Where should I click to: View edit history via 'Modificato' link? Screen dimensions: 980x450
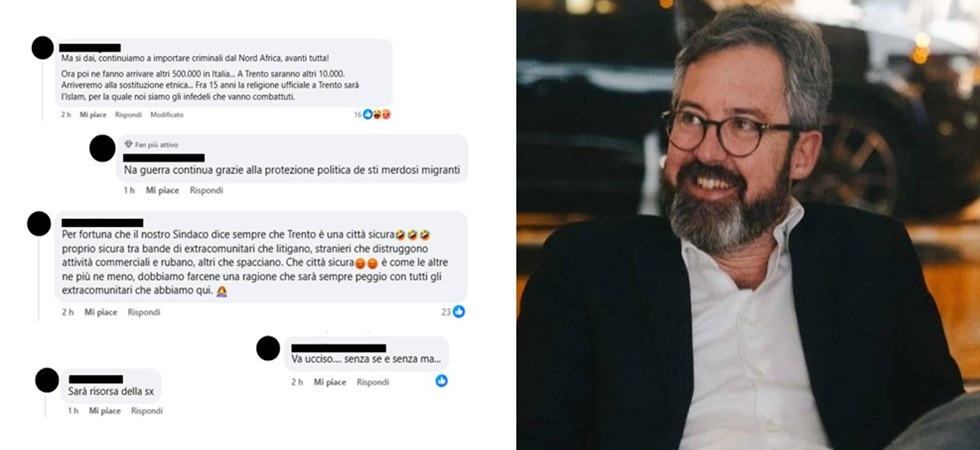pyautogui.click(x=167, y=115)
